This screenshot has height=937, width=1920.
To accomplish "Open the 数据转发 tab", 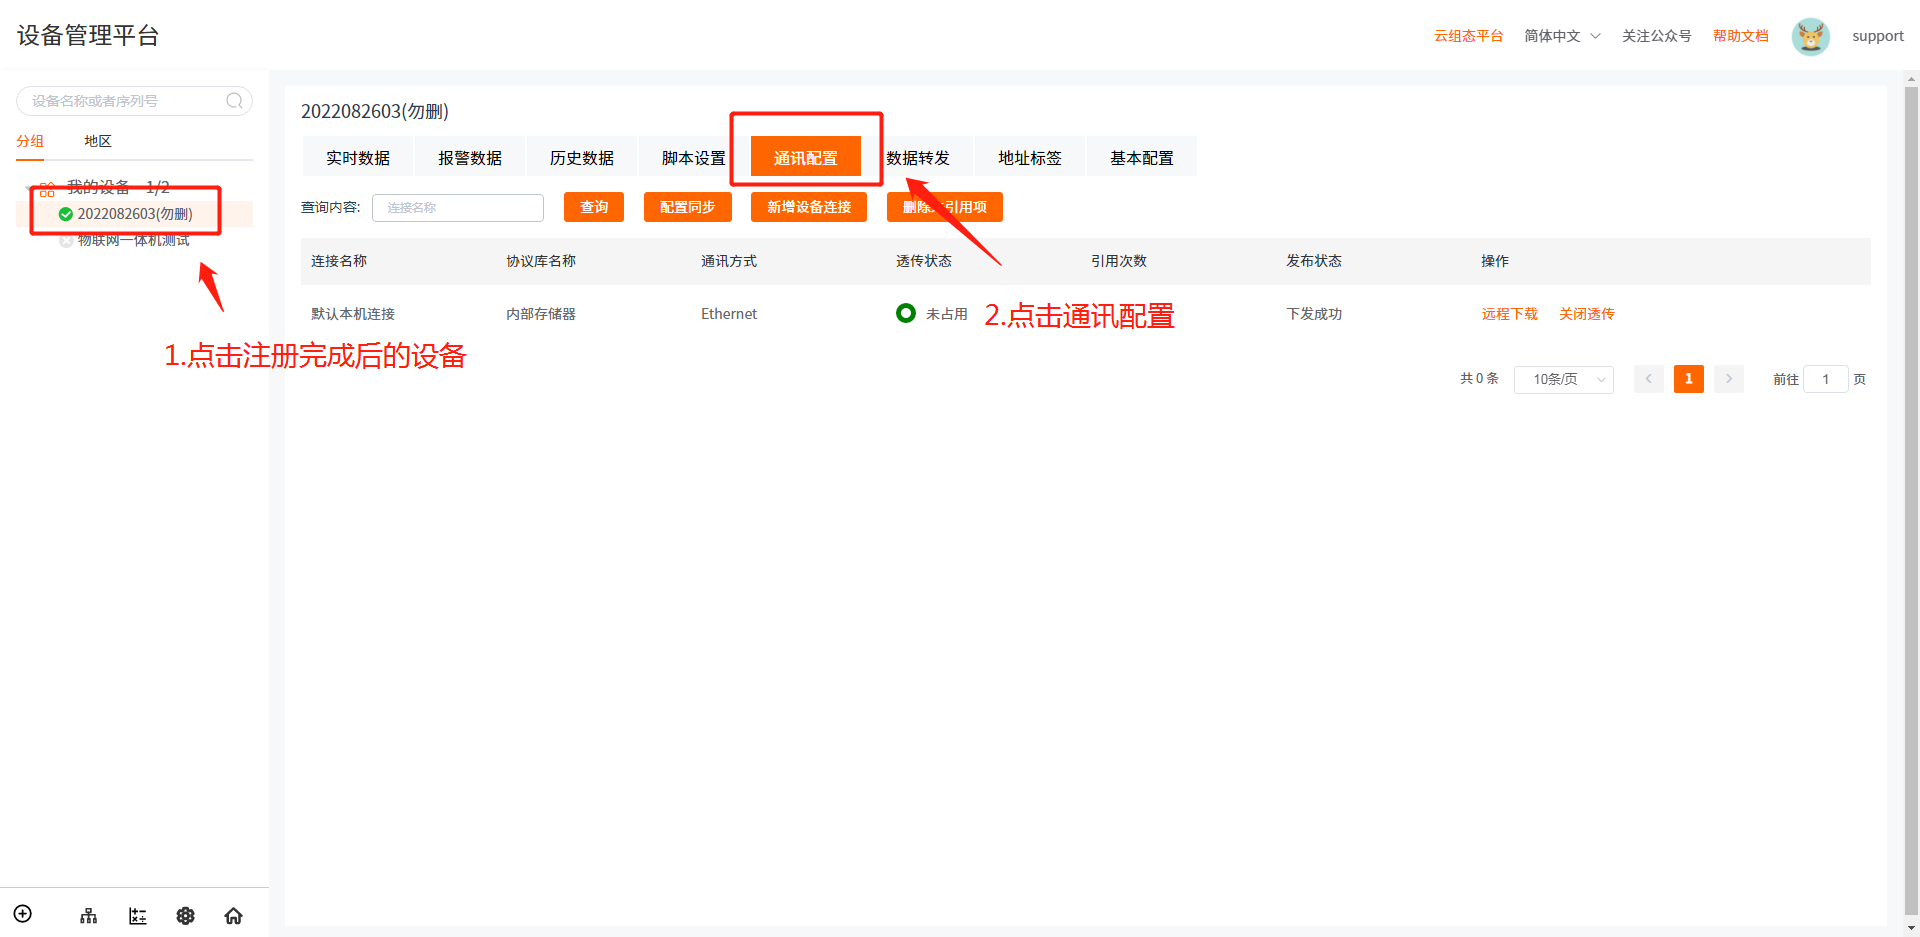I will 918,157.
